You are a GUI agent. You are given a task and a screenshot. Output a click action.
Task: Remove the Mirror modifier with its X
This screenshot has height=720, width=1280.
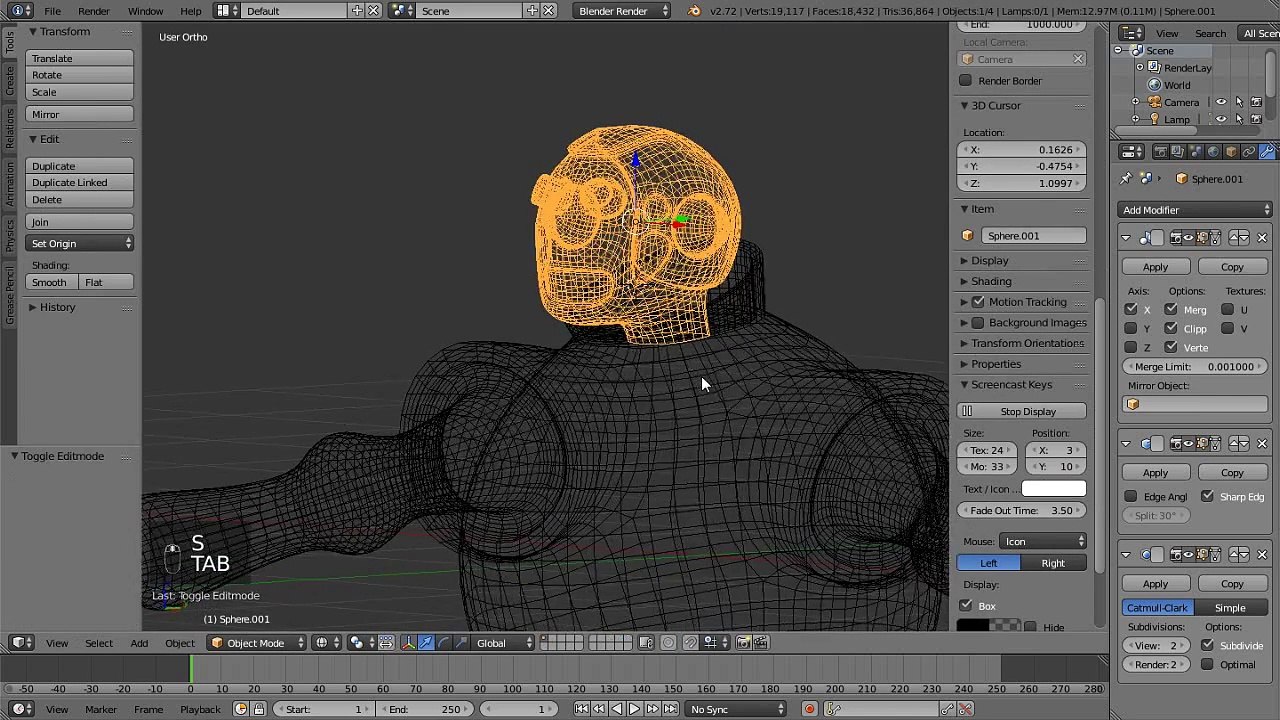1262,237
